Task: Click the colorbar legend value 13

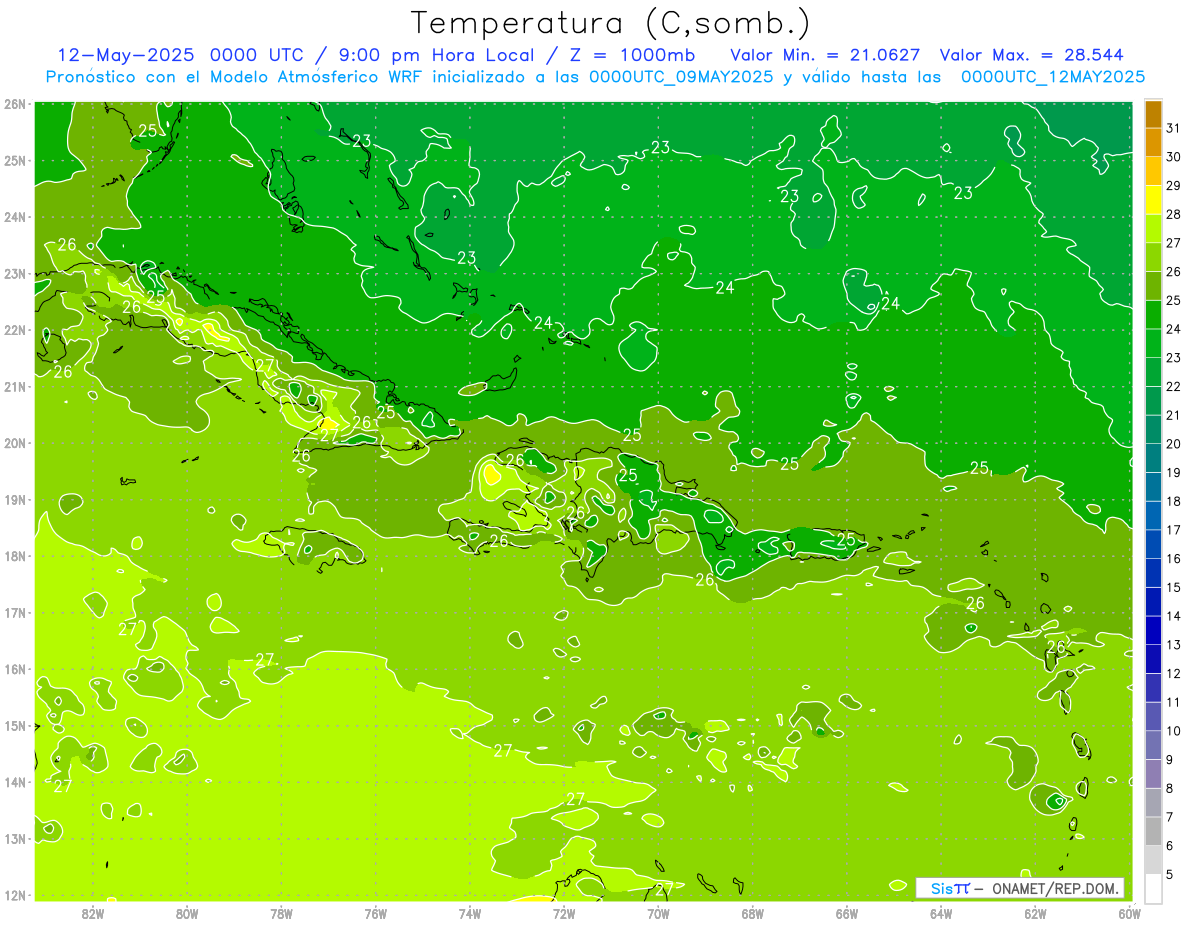Action: point(1174,644)
